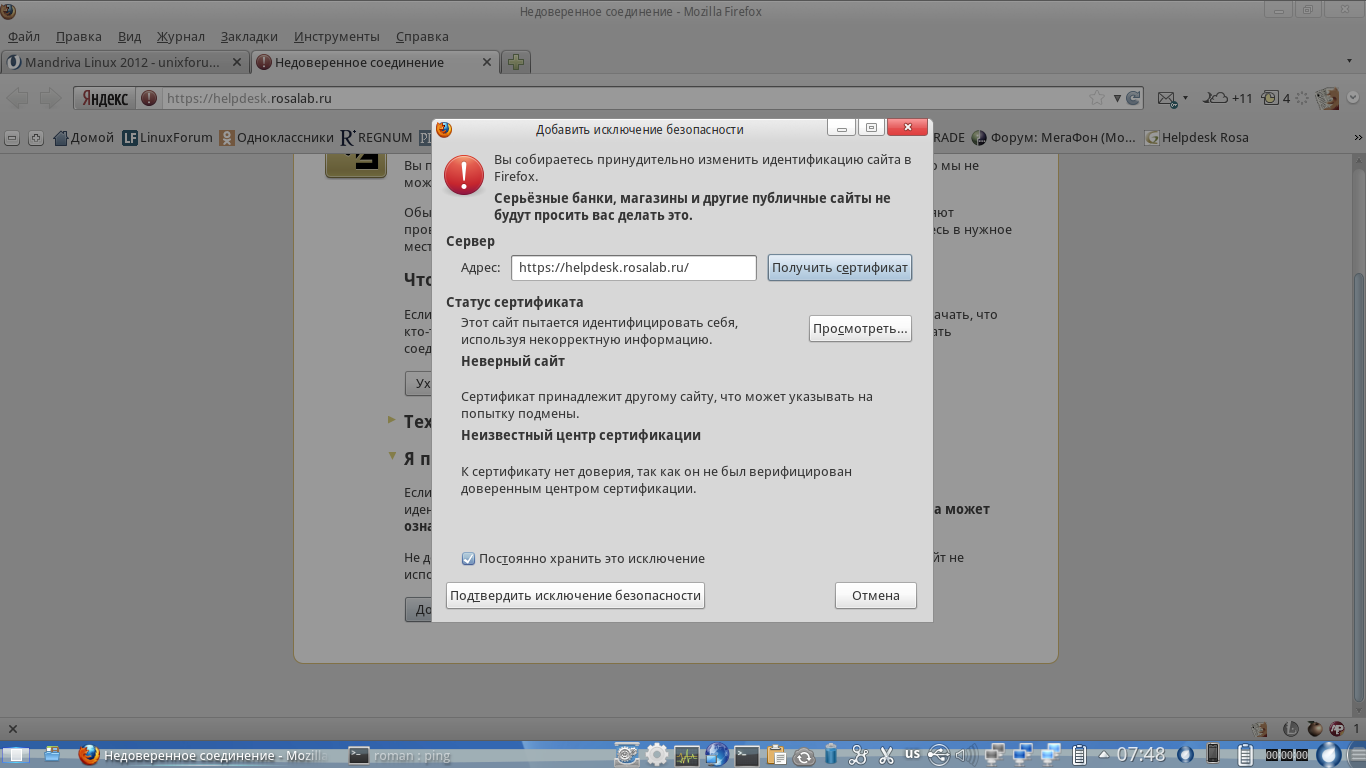Open the Домой bookmark
Viewport: 1366px width, 768px height.
coord(84,138)
